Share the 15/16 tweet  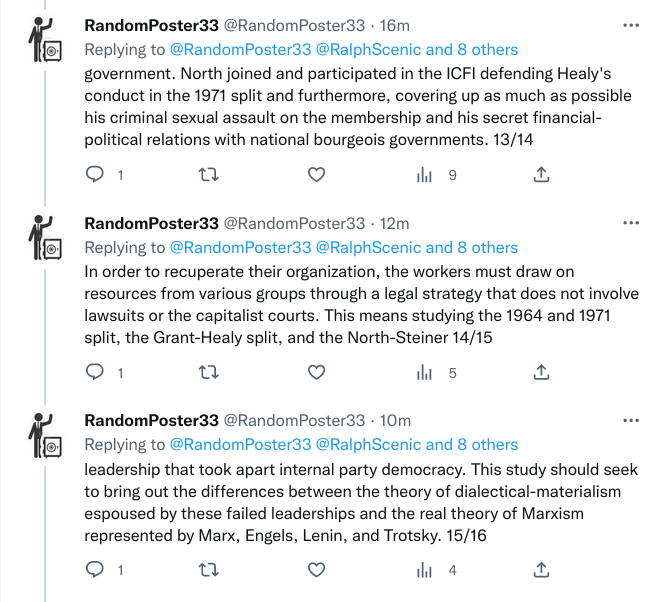coord(540,570)
